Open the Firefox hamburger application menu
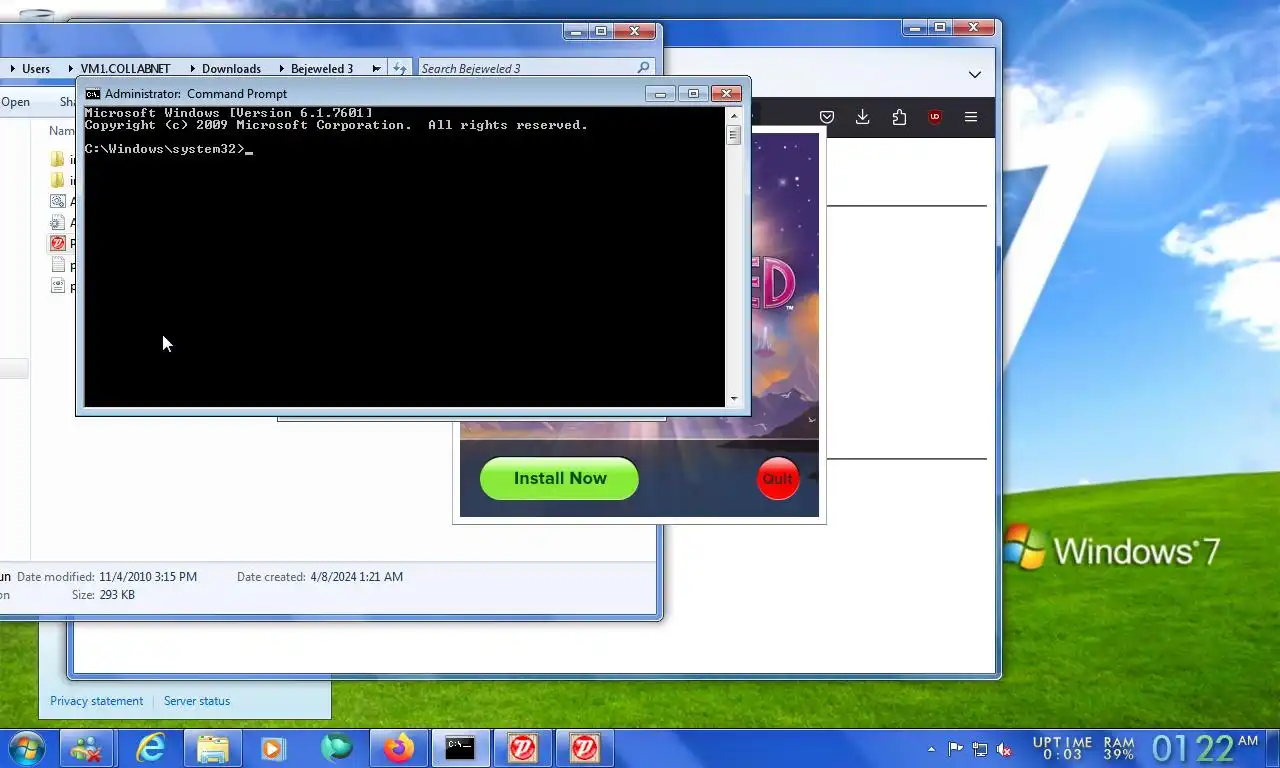 pos(971,117)
